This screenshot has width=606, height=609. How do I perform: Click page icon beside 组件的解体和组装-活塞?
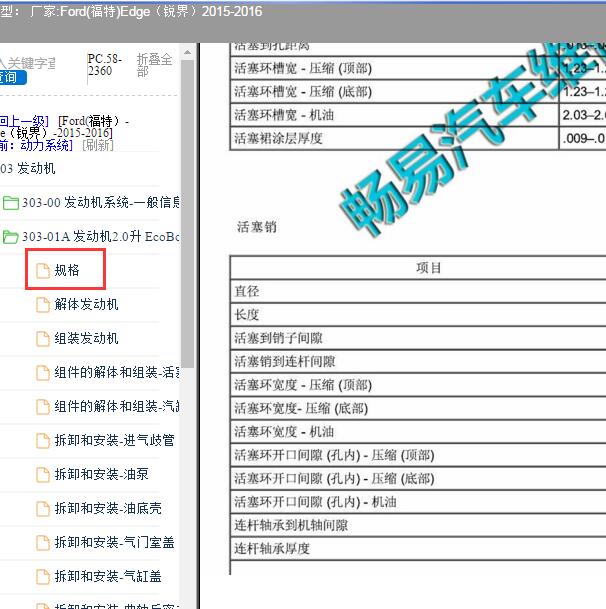(43, 372)
